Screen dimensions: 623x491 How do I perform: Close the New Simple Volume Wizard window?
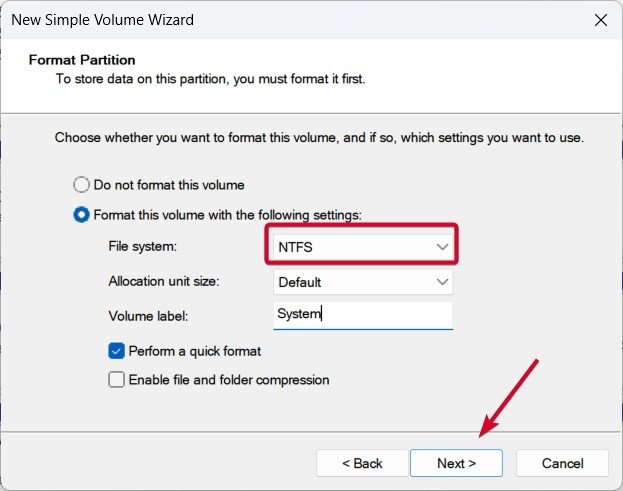(600, 20)
